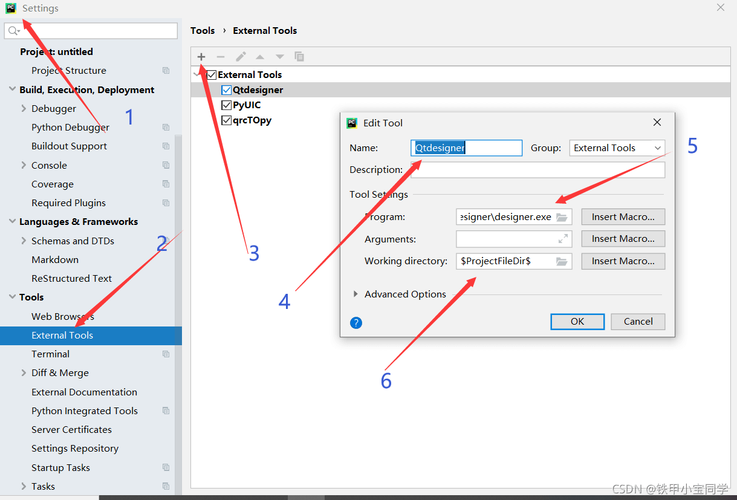Image resolution: width=737 pixels, height=500 pixels.
Task: Browse for Working directory folder icon
Action: (562, 261)
